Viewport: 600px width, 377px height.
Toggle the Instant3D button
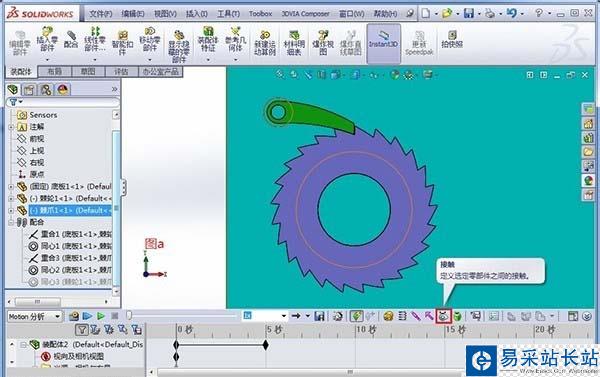(x=383, y=43)
